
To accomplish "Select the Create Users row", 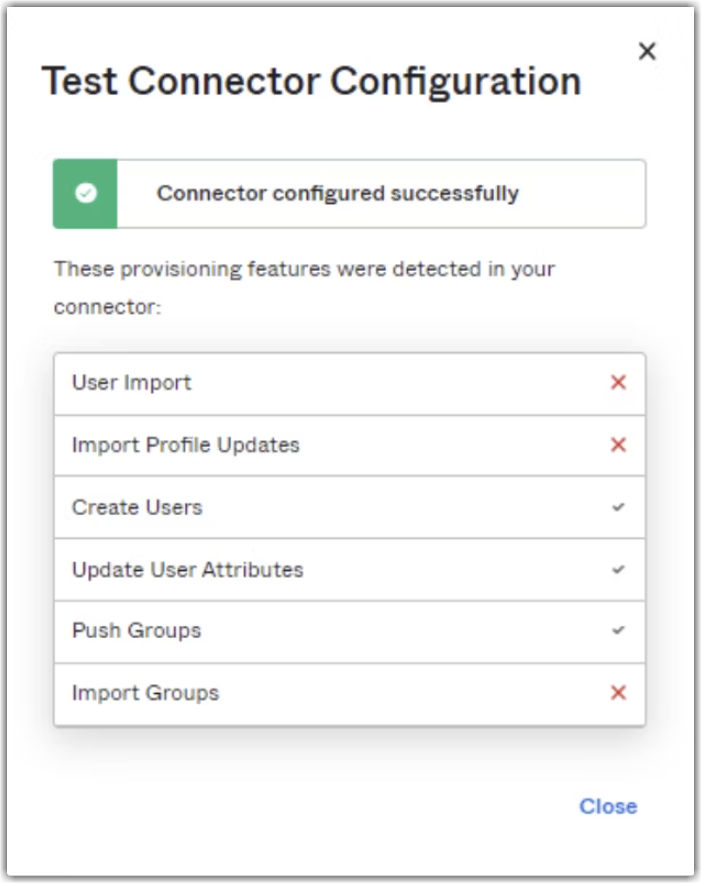I will pos(350,507).
